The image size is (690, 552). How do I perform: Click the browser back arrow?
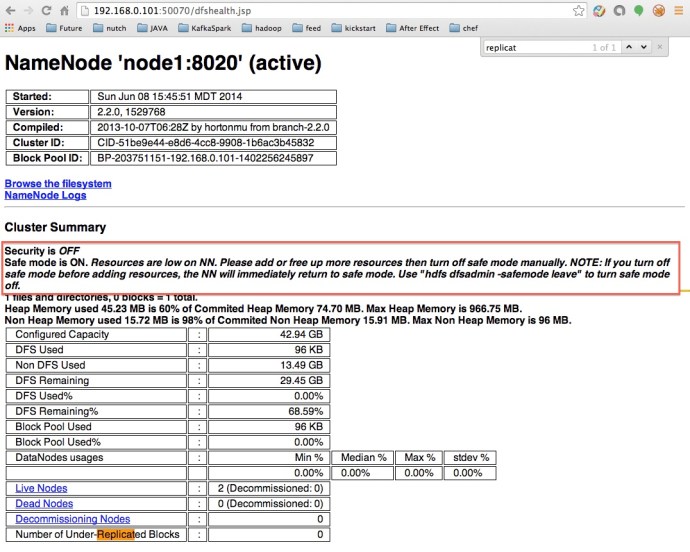tap(10, 10)
